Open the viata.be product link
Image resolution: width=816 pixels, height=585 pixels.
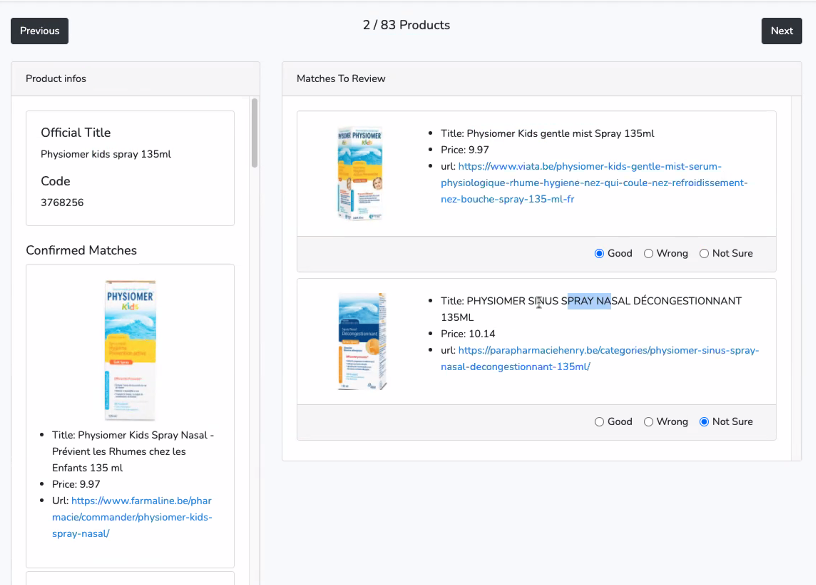tap(594, 183)
